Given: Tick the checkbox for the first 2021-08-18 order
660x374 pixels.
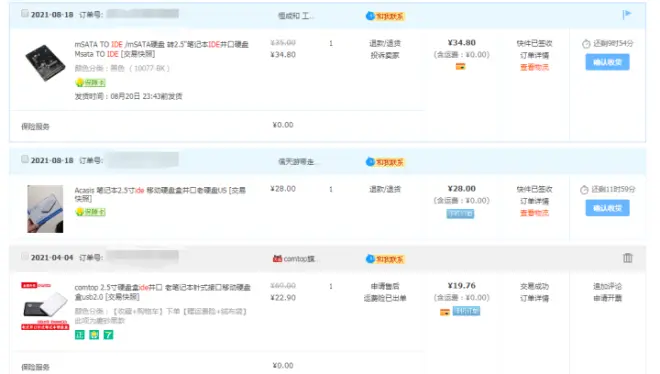Looking at the screenshot, I should pyautogui.click(x=25, y=13).
